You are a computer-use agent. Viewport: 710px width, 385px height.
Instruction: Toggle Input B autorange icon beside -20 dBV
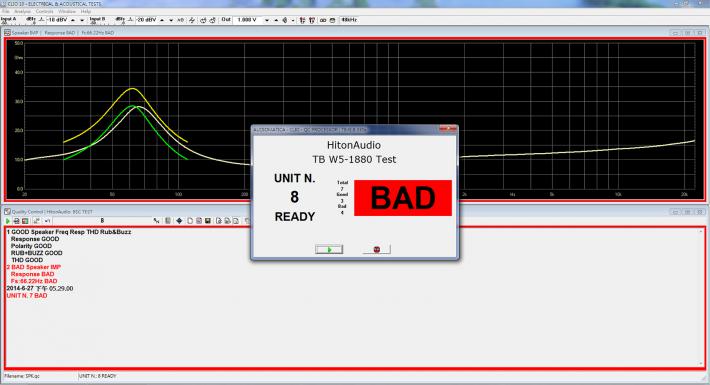click(130, 20)
